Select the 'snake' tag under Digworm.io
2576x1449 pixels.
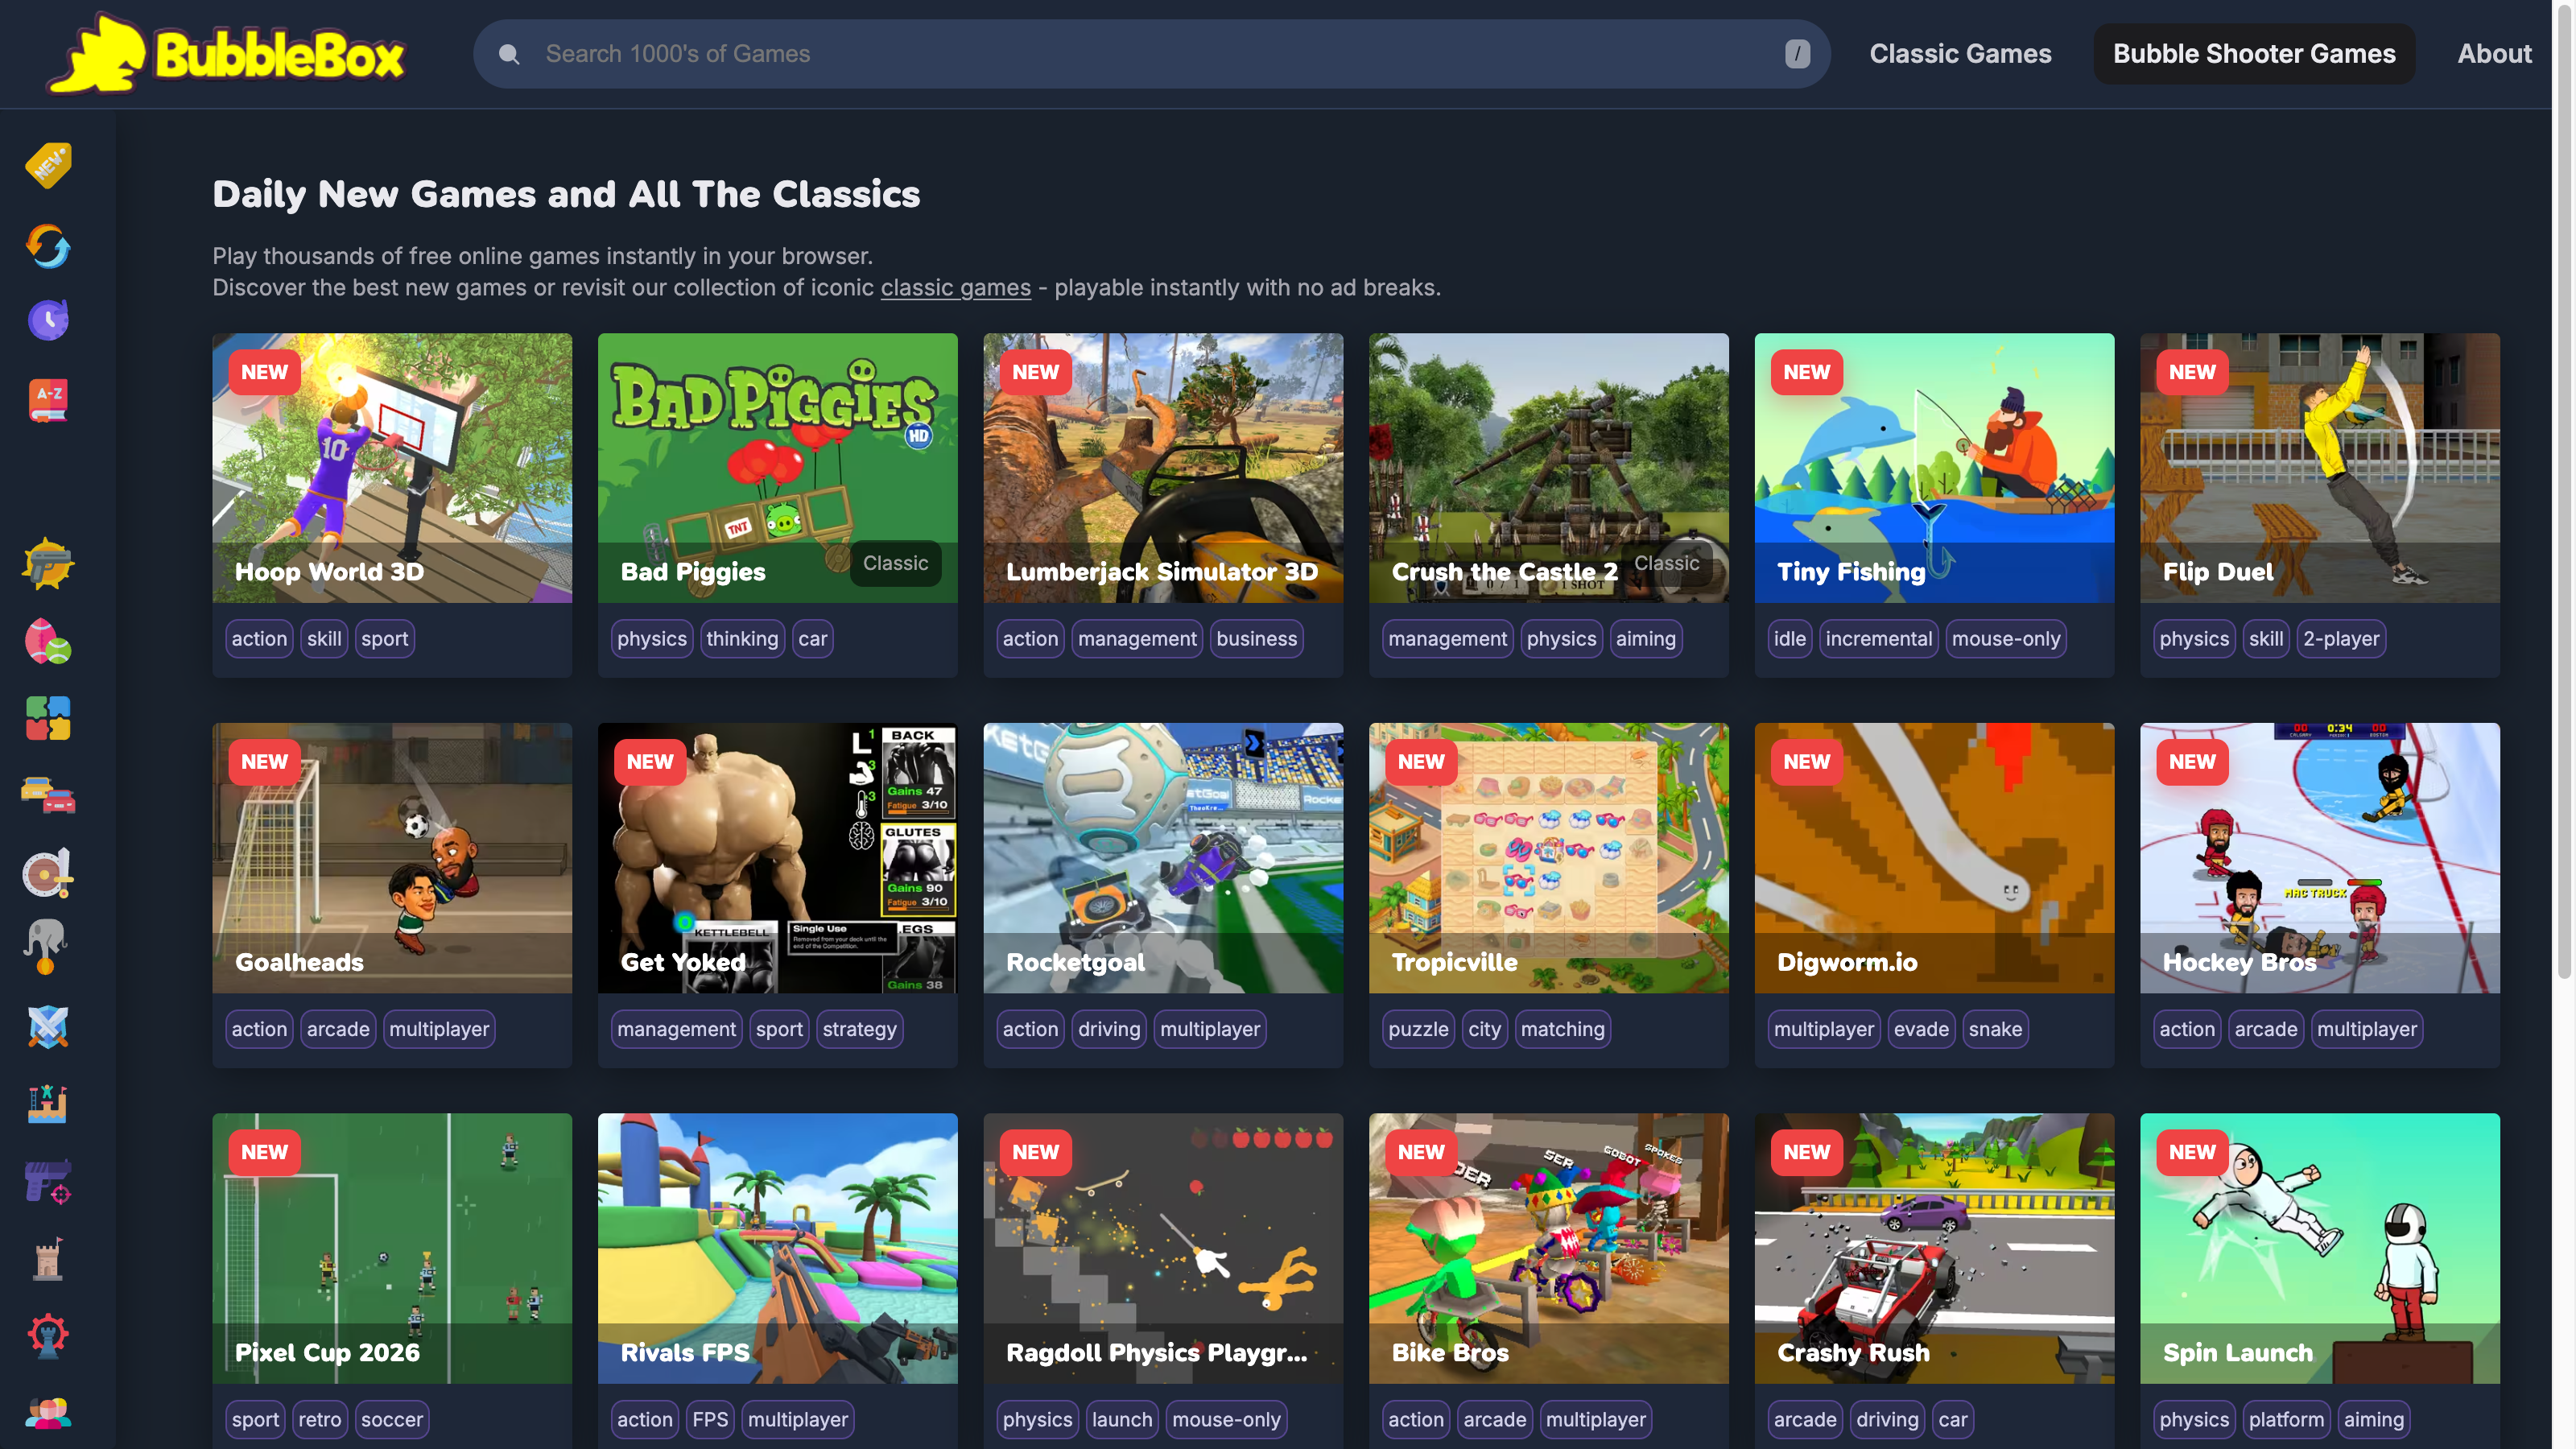[1995, 1029]
